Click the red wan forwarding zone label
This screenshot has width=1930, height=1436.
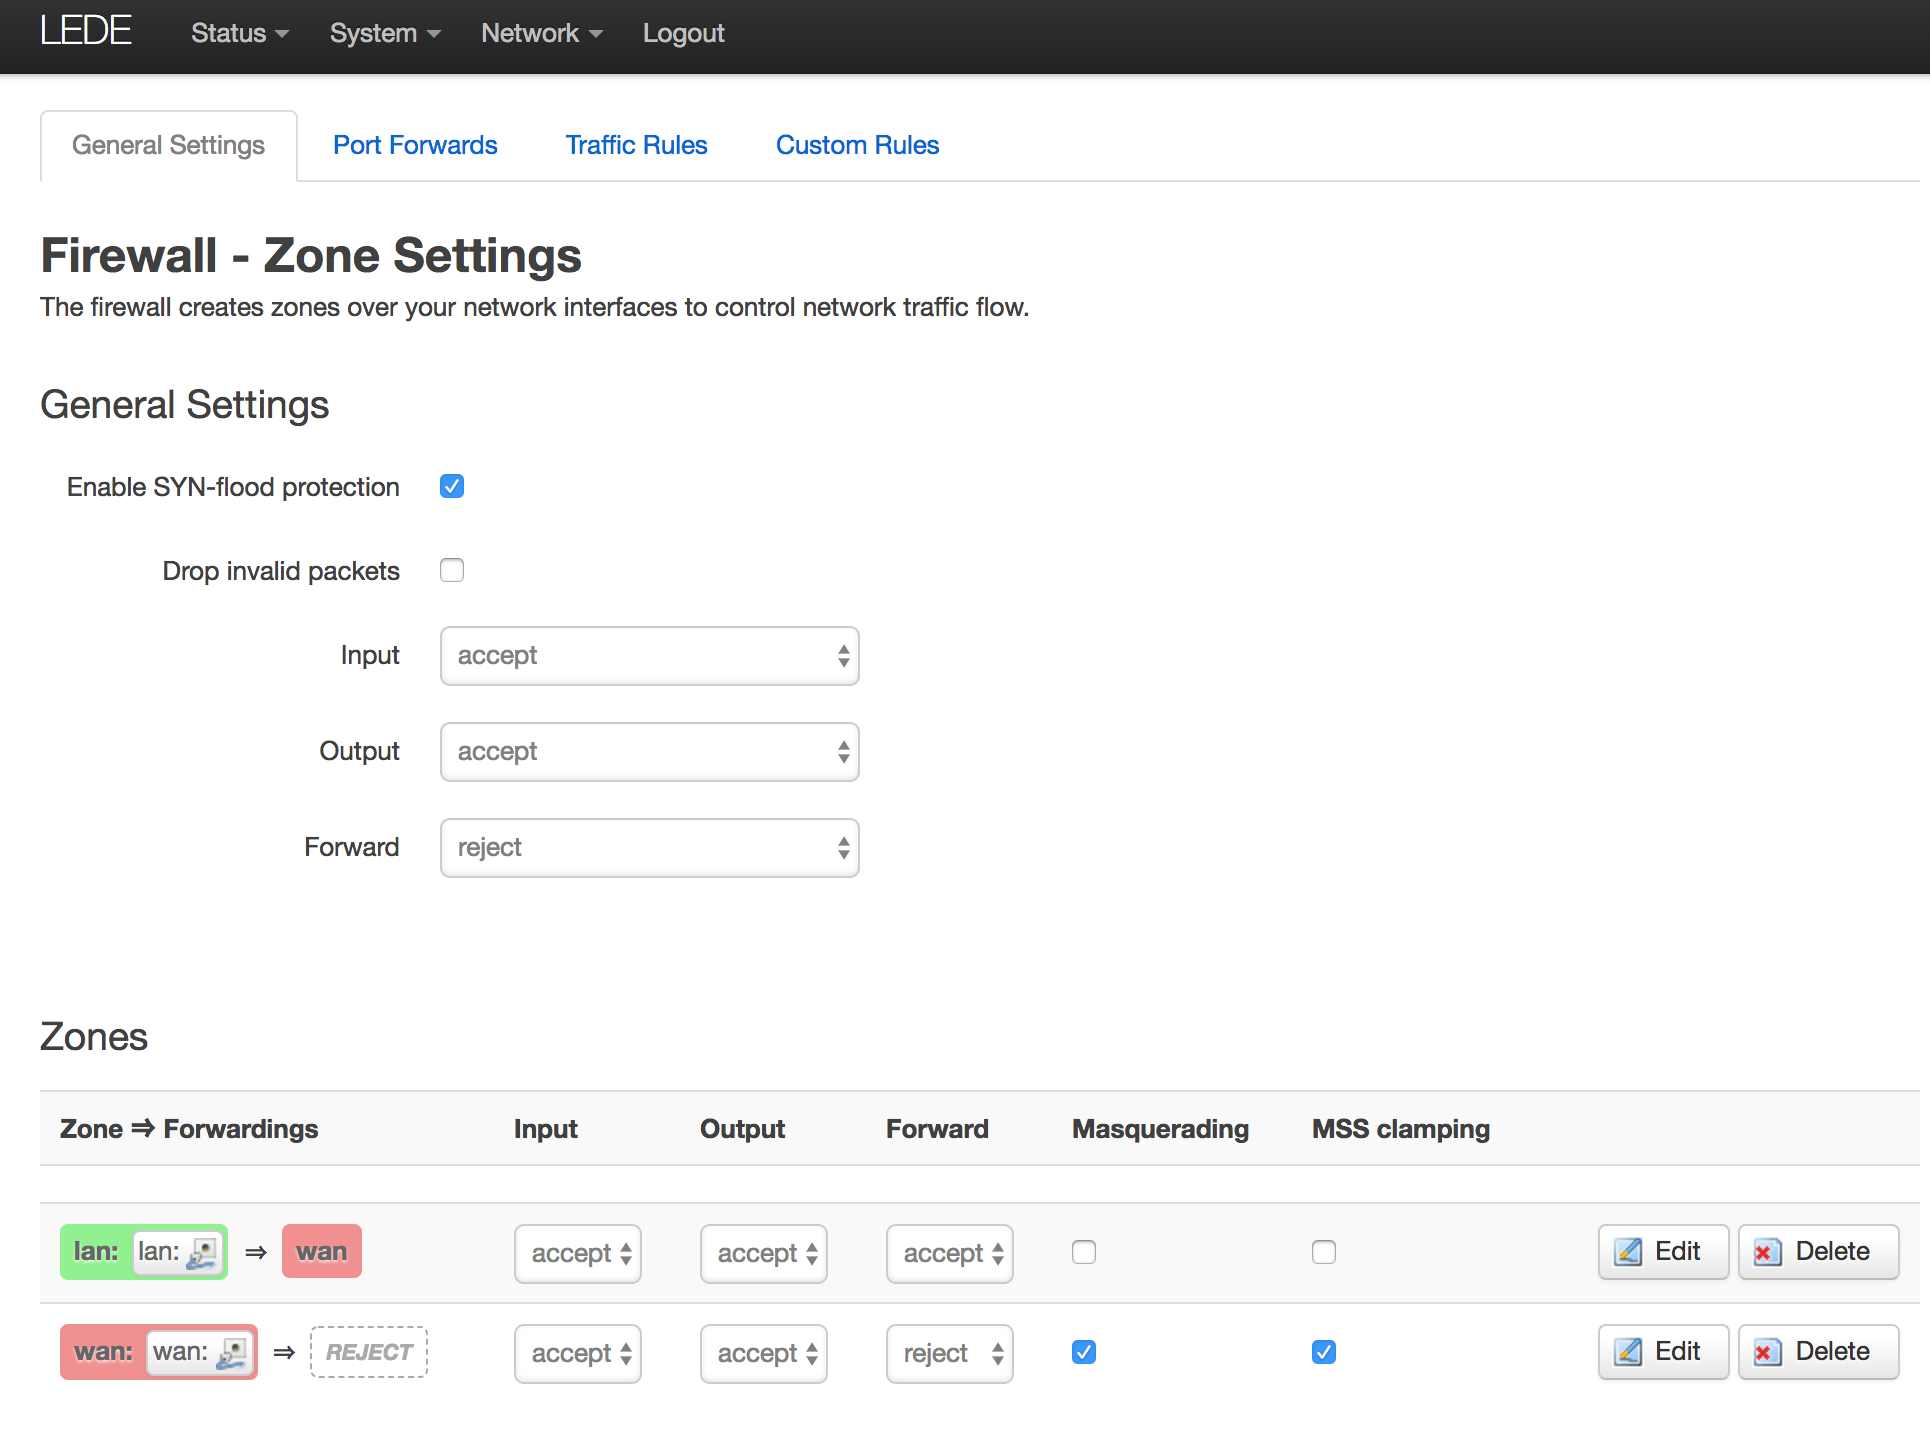point(321,1252)
